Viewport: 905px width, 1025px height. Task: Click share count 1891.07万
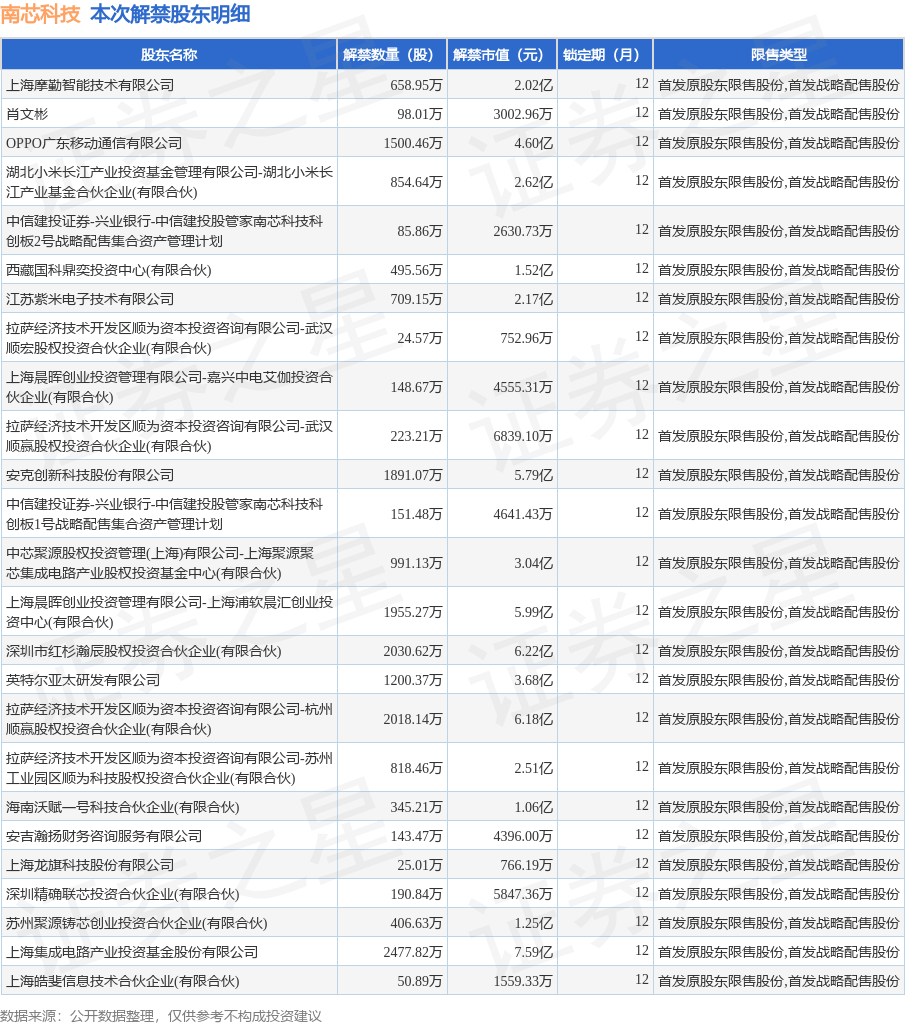pyautogui.click(x=413, y=475)
